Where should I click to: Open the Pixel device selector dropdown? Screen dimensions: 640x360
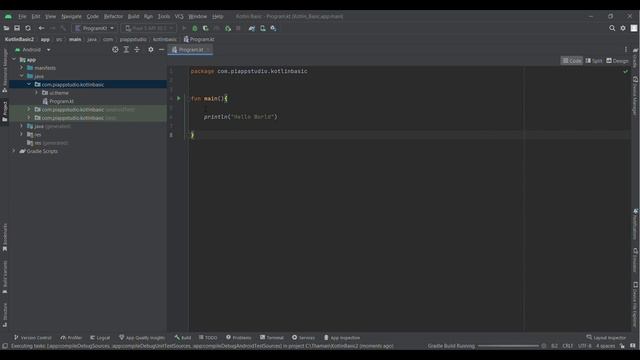click(149, 28)
